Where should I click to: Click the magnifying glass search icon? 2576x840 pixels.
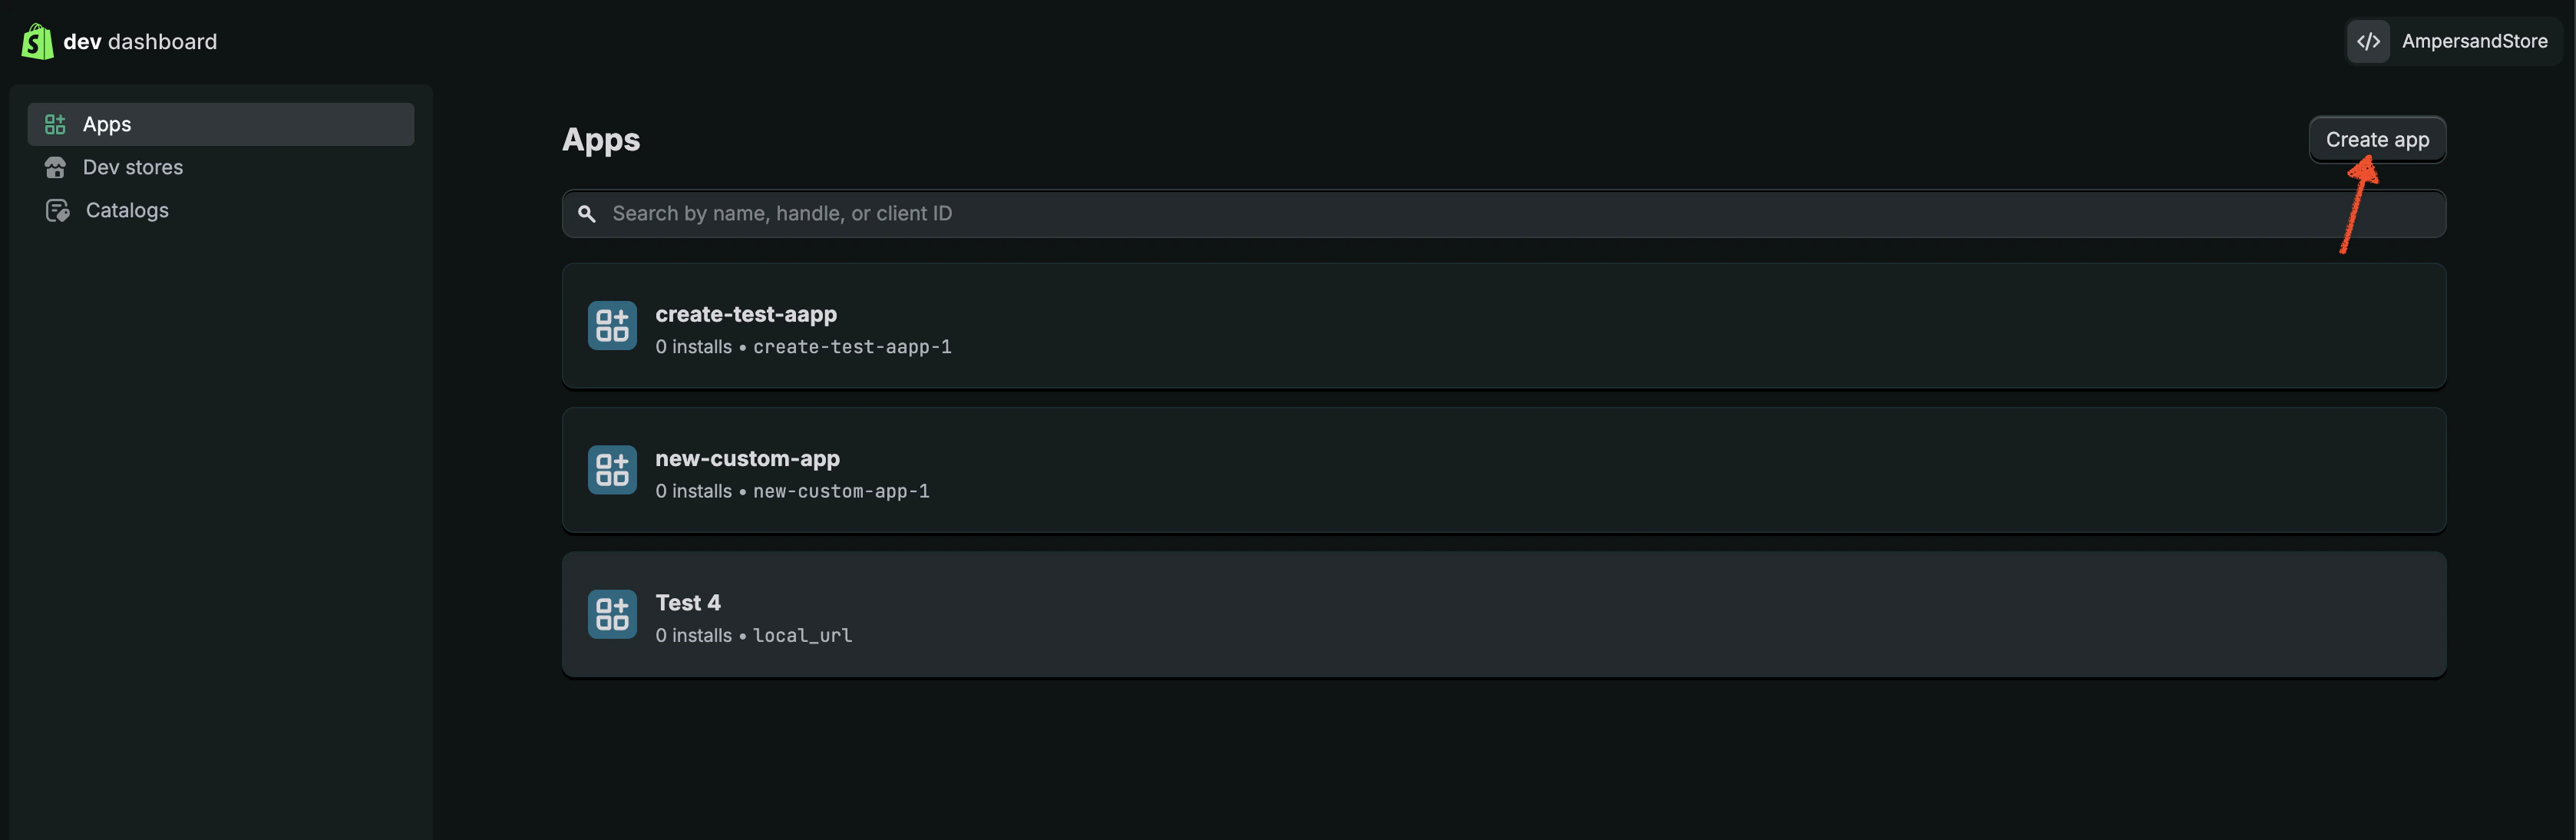point(587,213)
